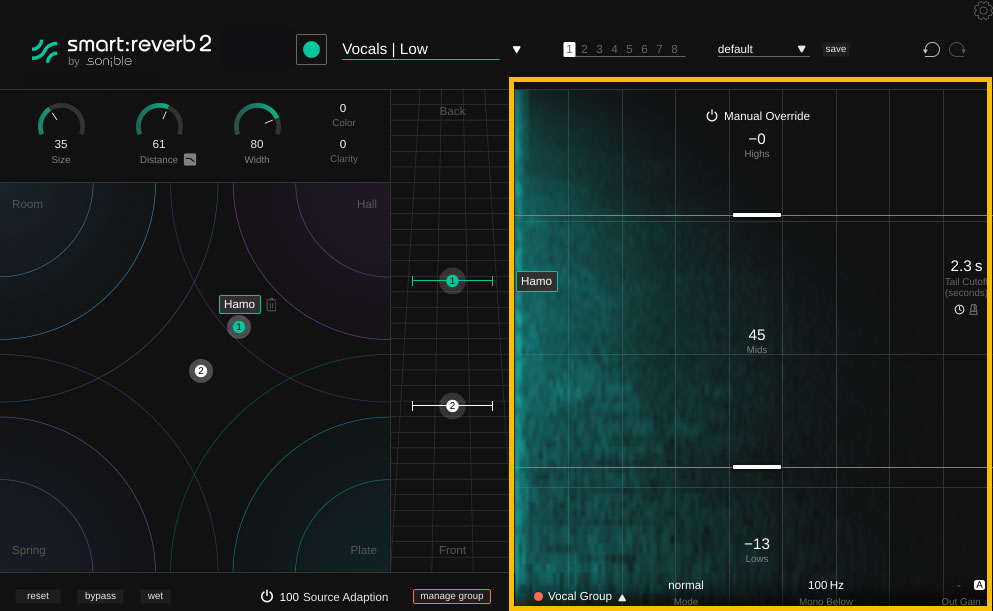Open the settings gear icon
This screenshot has width=993, height=611.
point(983,9)
